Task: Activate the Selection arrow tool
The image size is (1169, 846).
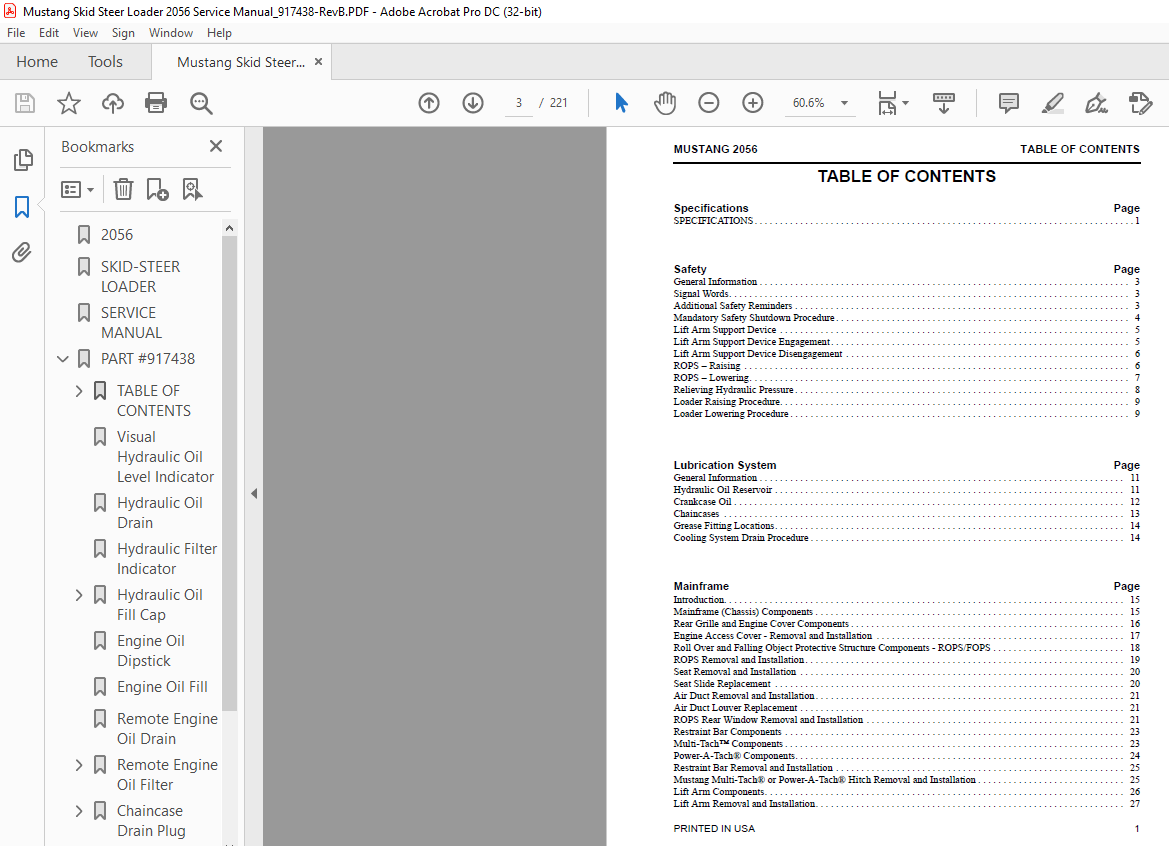Action: (x=621, y=103)
